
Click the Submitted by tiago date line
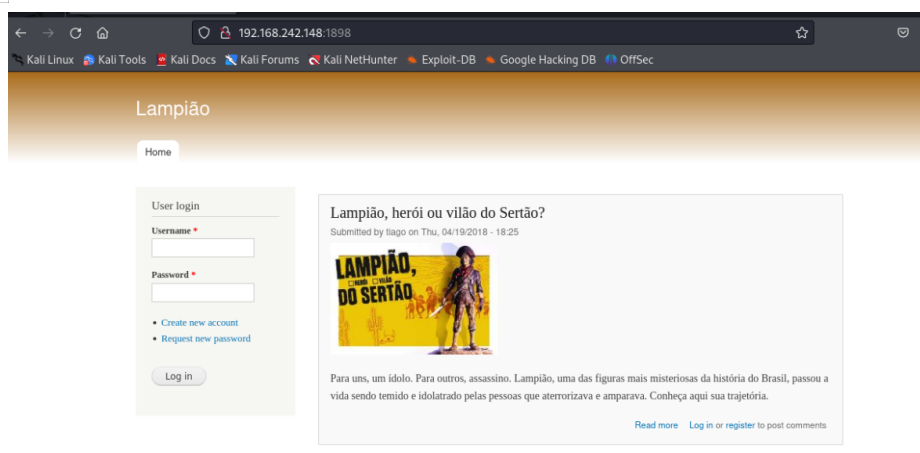424,232
